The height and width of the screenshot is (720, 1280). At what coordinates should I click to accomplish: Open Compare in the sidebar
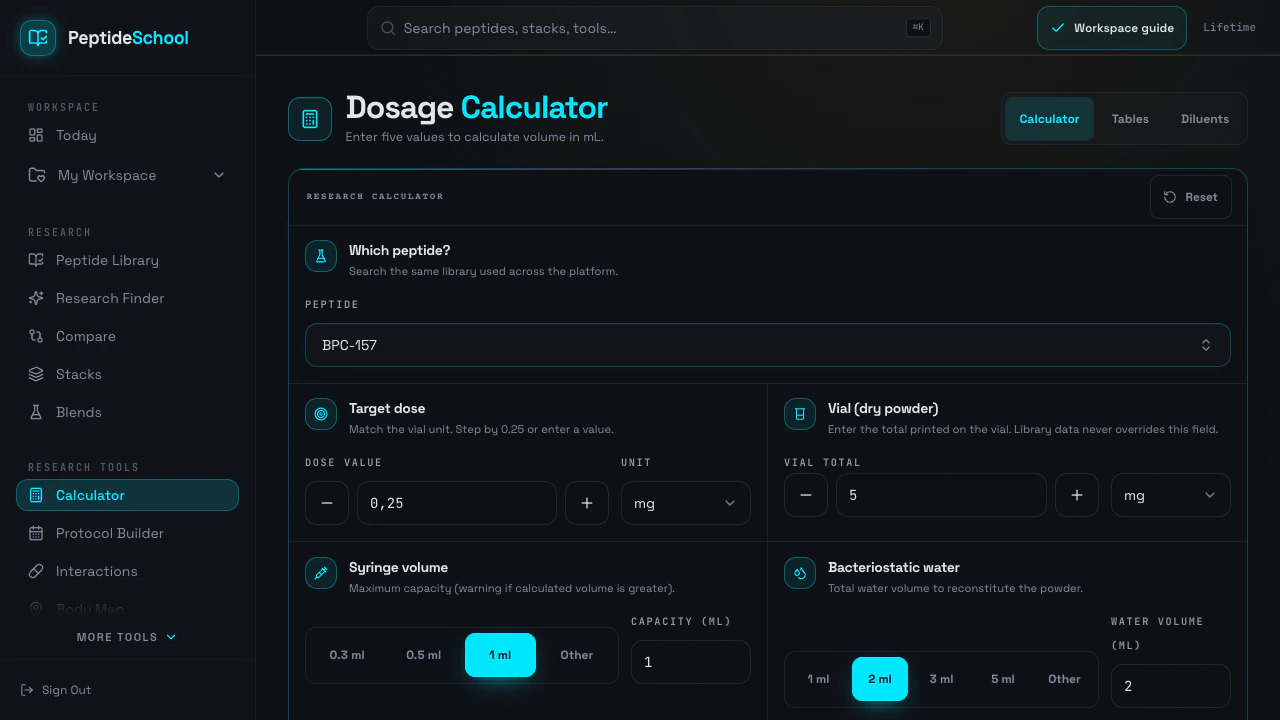click(x=128, y=336)
